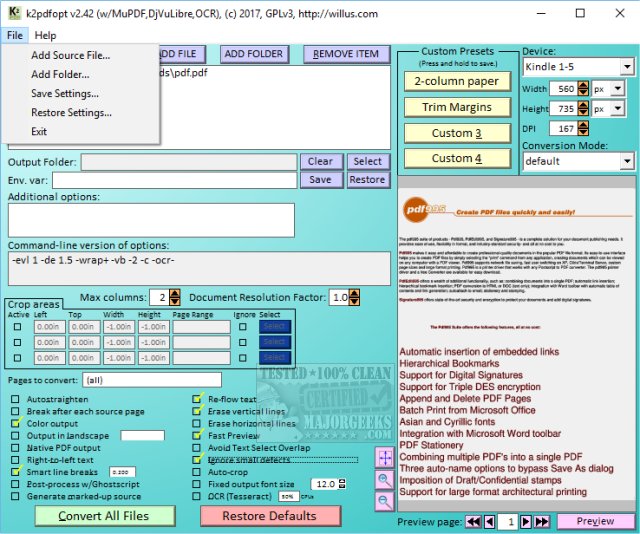Enable Autostraighten checkbox
Viewport: 640px width, 534px height.
coord(15,399)
